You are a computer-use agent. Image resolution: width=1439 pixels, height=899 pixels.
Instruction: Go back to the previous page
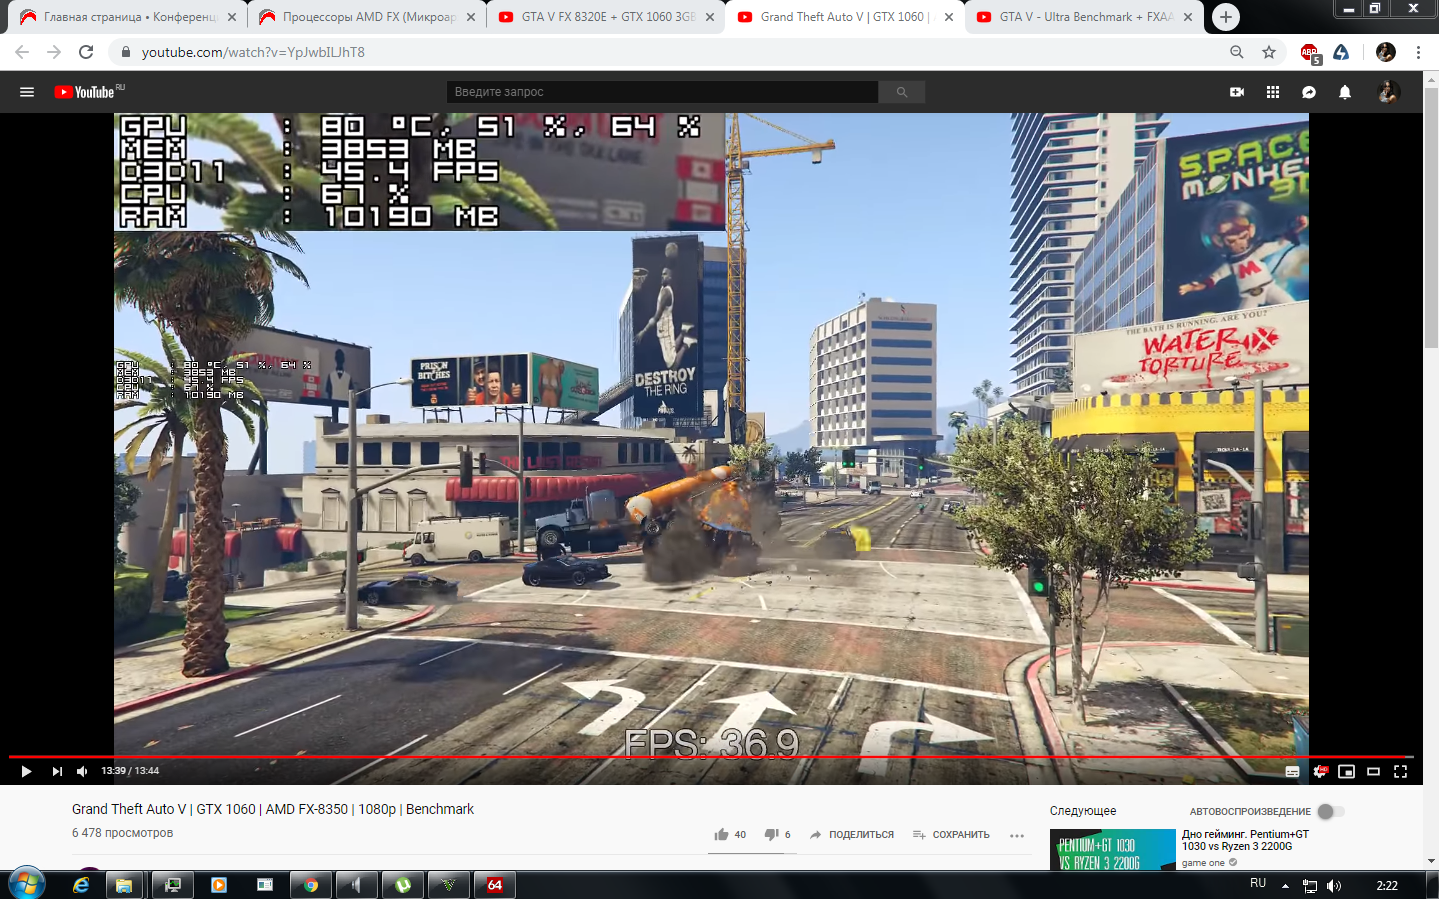(22, 52)
